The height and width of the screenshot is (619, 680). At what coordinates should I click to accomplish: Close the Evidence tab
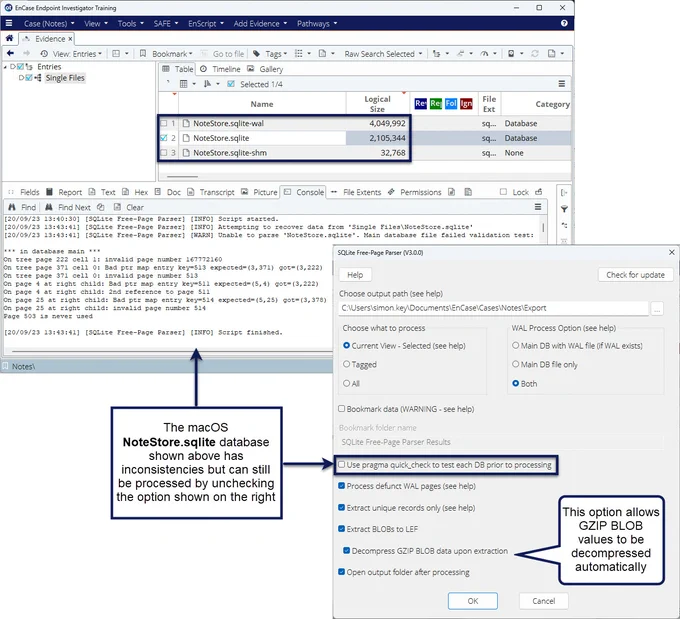pyautogui.click(x=70, y=39)
